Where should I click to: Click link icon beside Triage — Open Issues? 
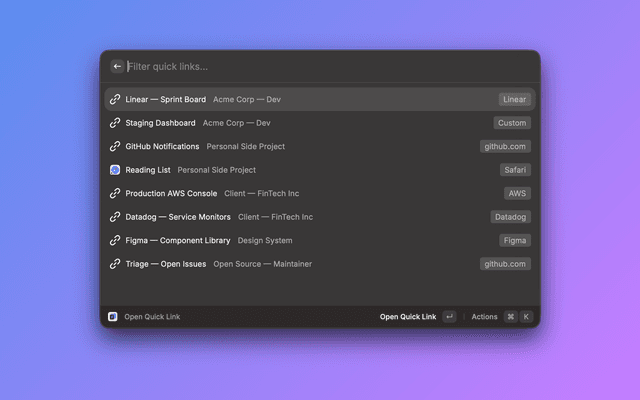click(115, 264)
